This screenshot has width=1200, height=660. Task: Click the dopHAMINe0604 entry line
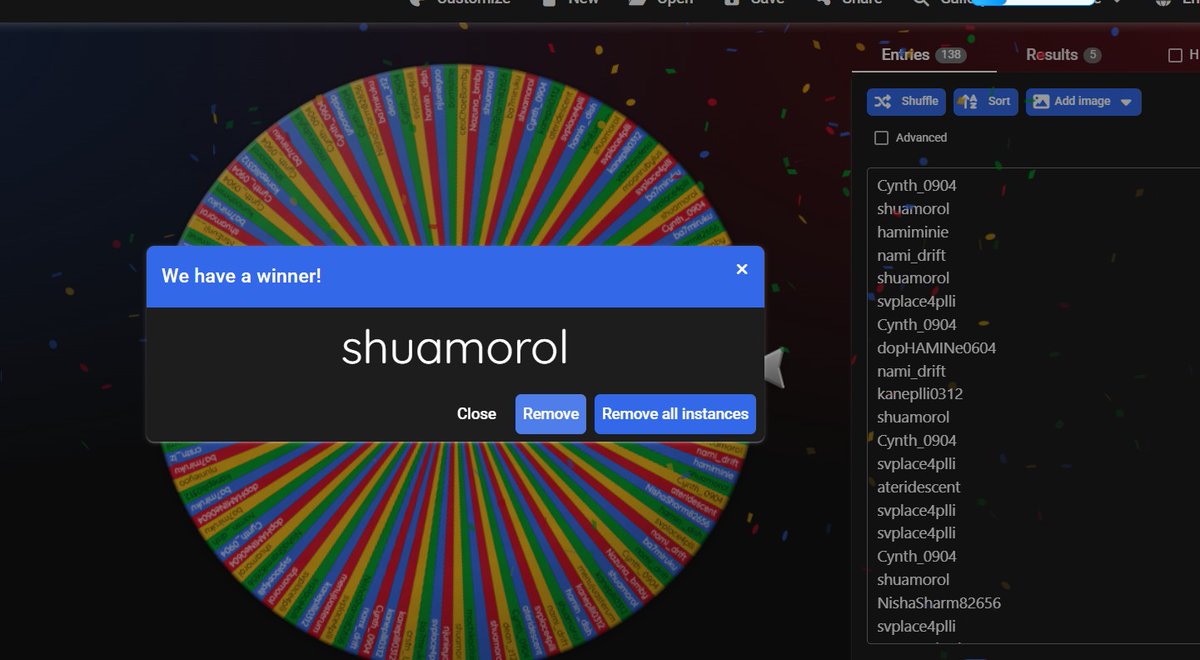(936, 348)
